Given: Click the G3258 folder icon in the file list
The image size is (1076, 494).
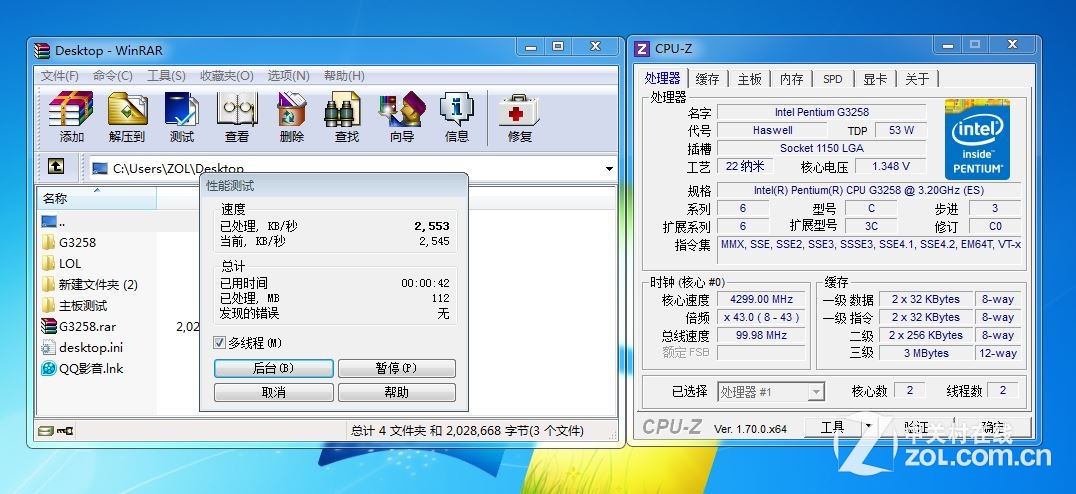Looking at the screenshot, I should (x=48, y=242).
